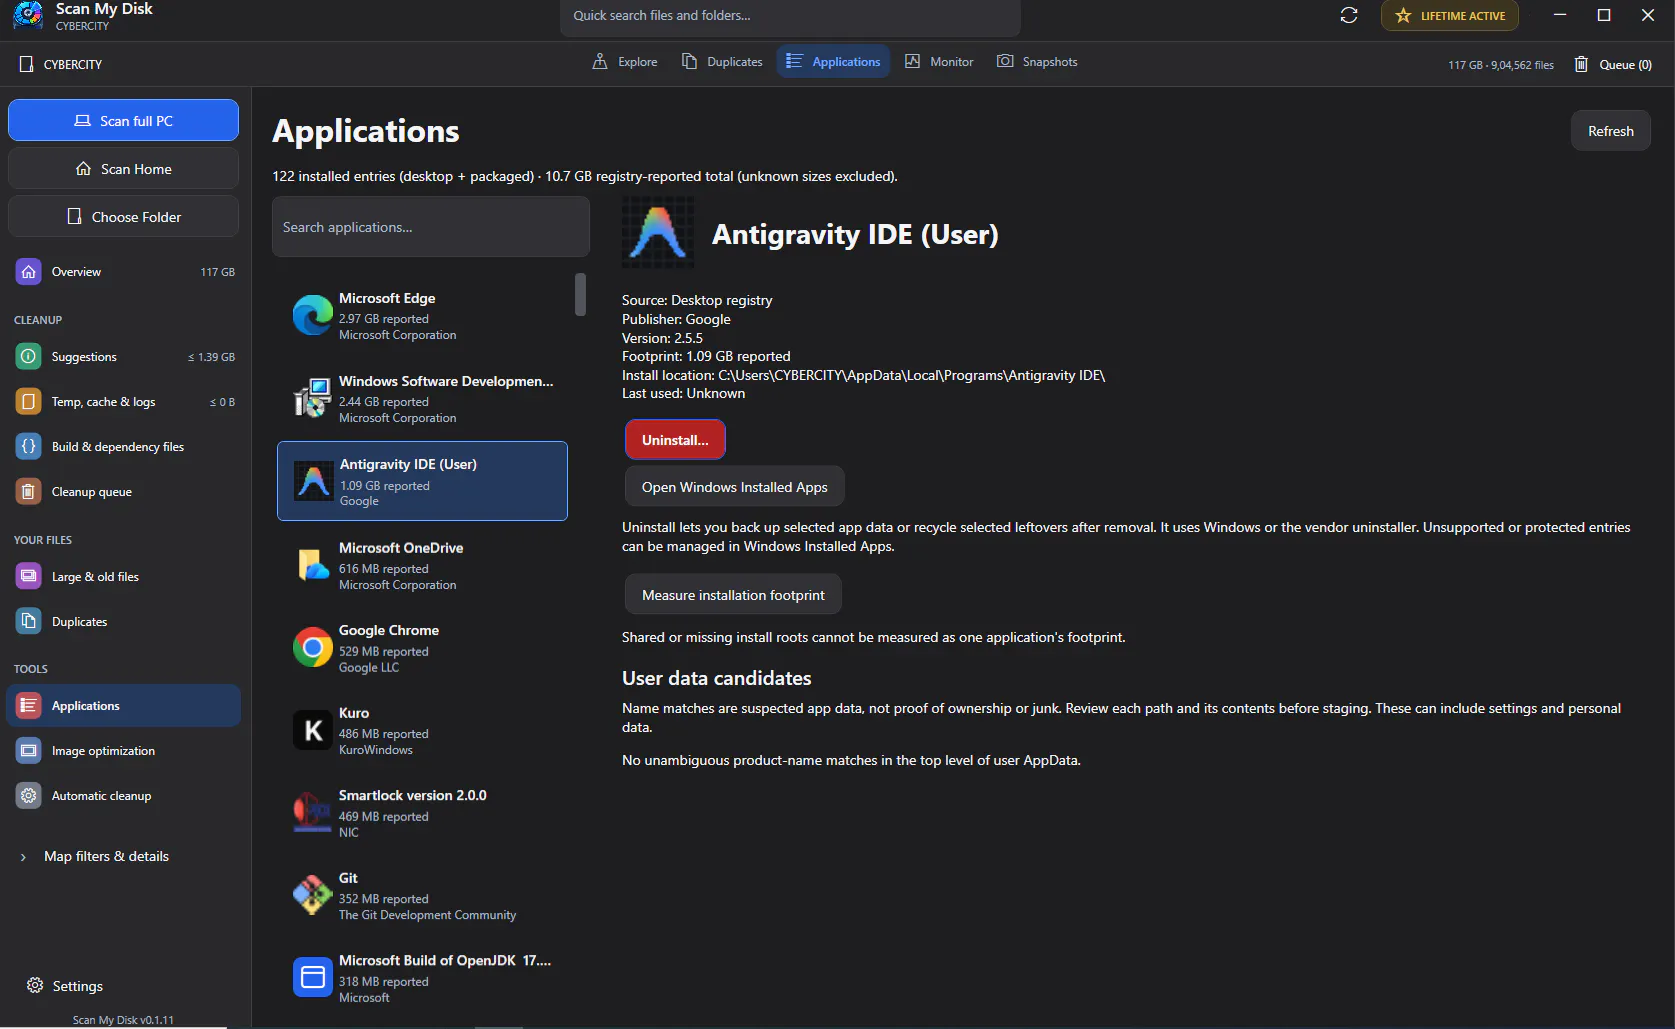The width and height of the screenshot is (1675, 1029).
Task: Click the Google Chrome app icon
Action: point(312,647)
